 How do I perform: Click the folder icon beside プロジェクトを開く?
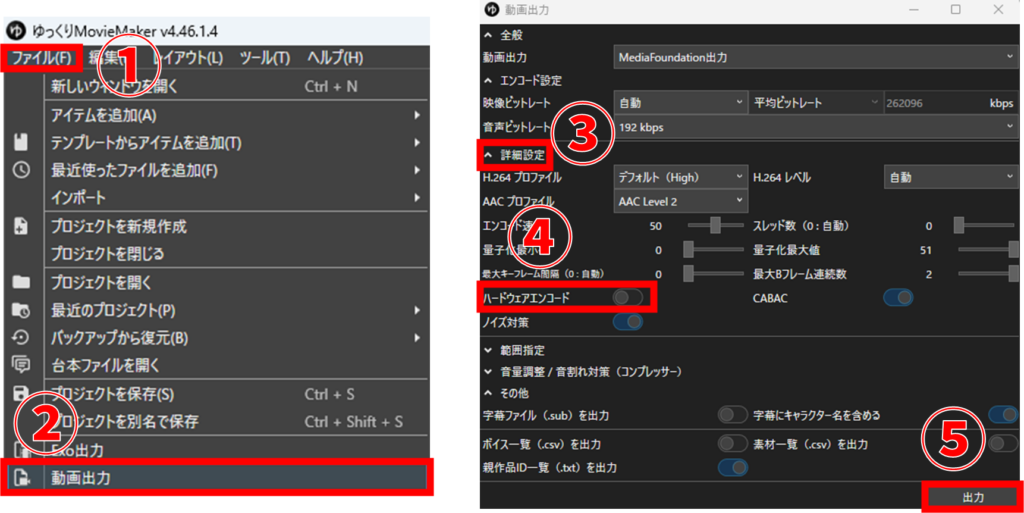[21, 282]
